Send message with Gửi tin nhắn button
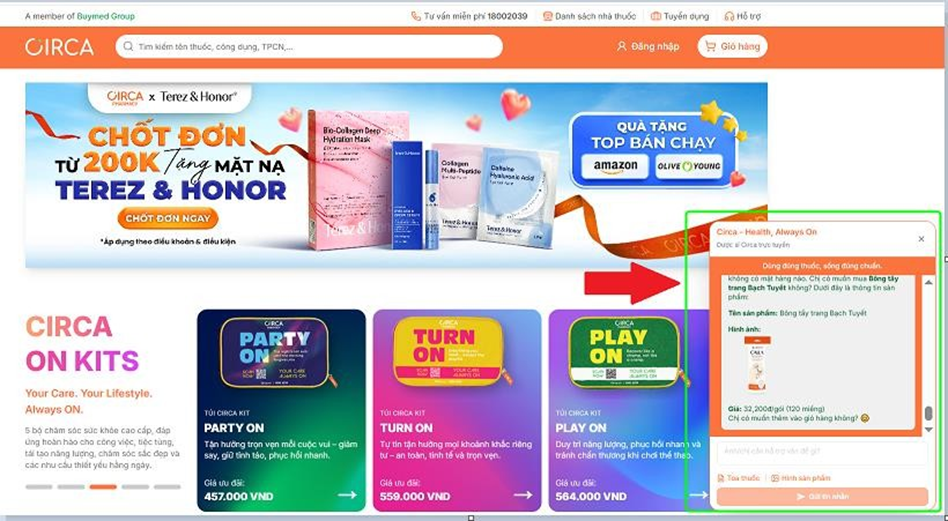This screenshot has width=948, height=521. (822, 496)
